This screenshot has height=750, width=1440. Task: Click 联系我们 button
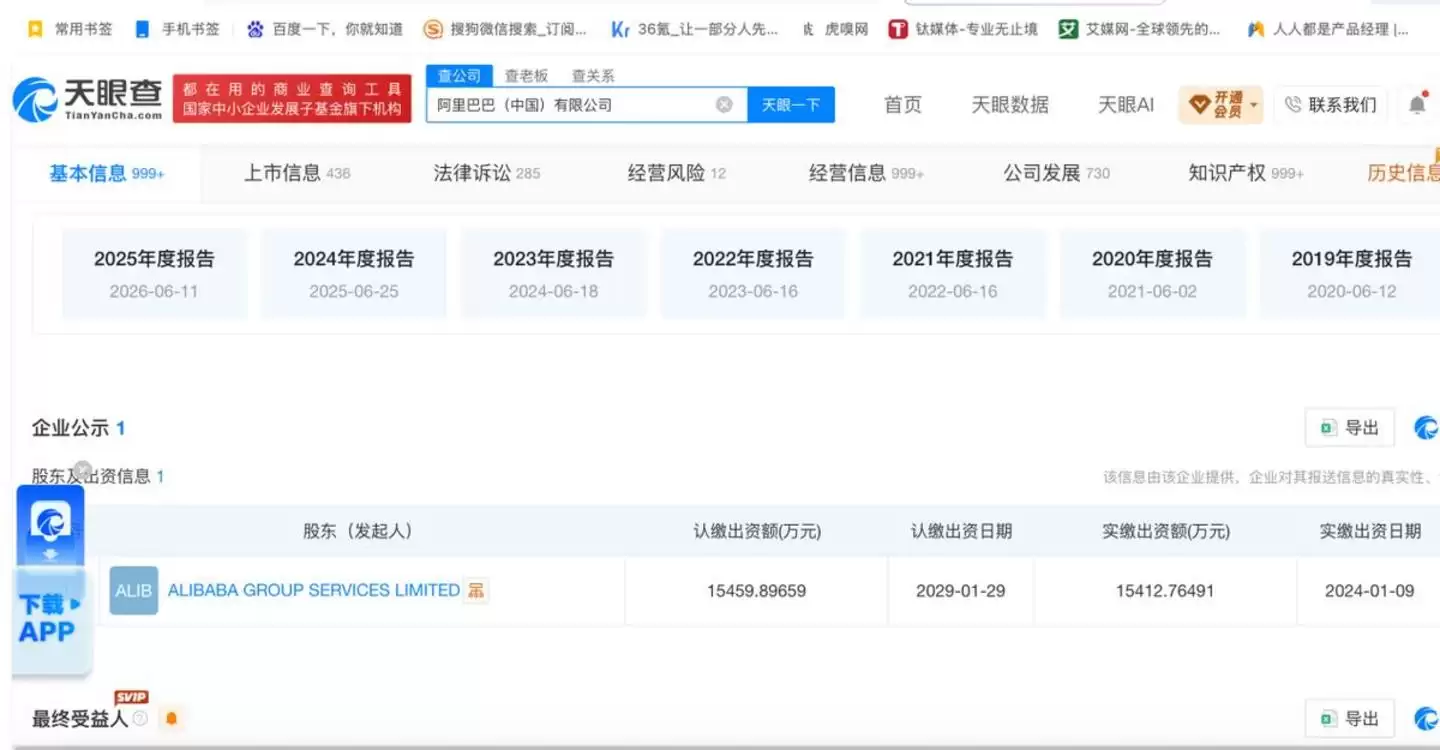[1330, 105]
